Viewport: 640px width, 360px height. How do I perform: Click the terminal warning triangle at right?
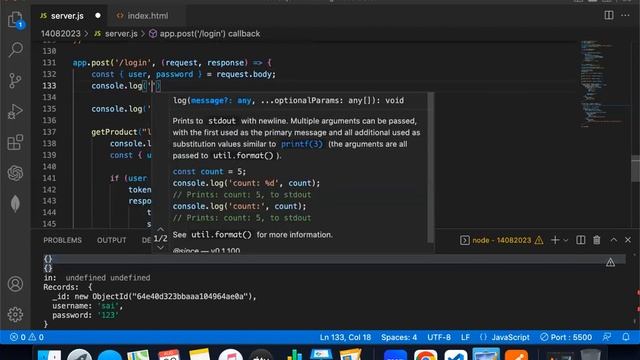610,262
